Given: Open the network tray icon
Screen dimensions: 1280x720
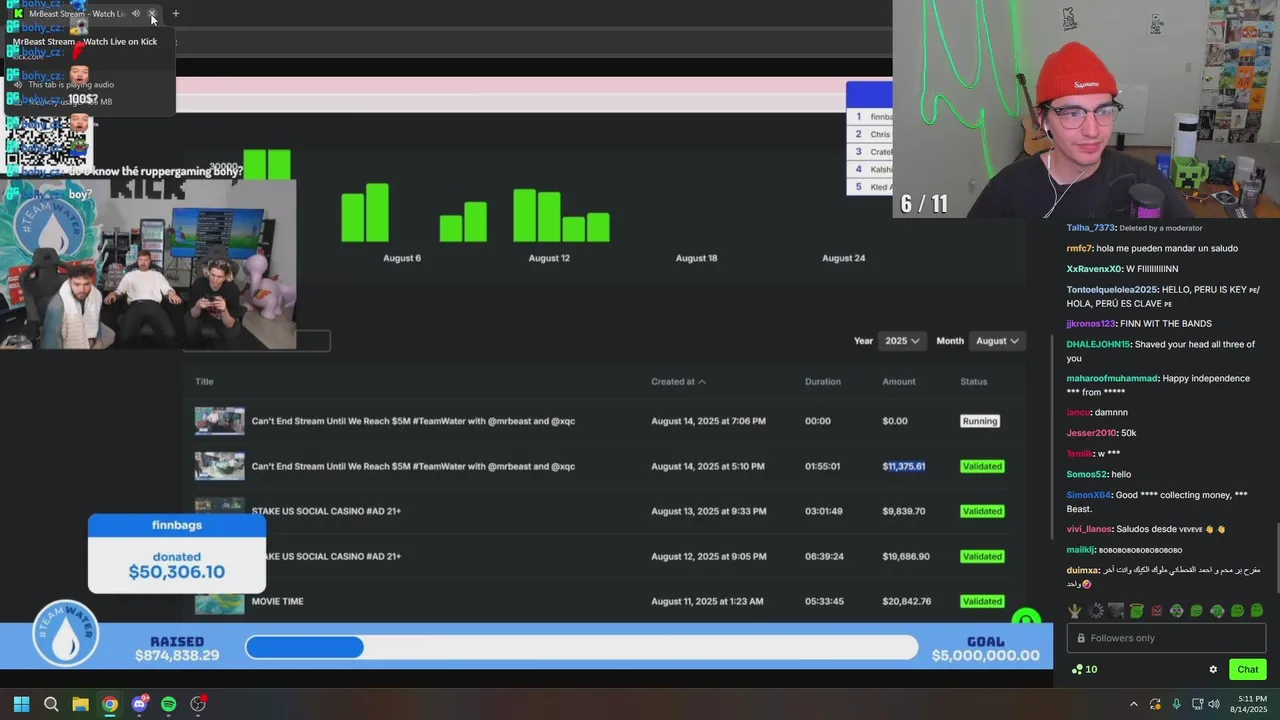Looking at the screenshot, I should click(x=1197, y=704).
